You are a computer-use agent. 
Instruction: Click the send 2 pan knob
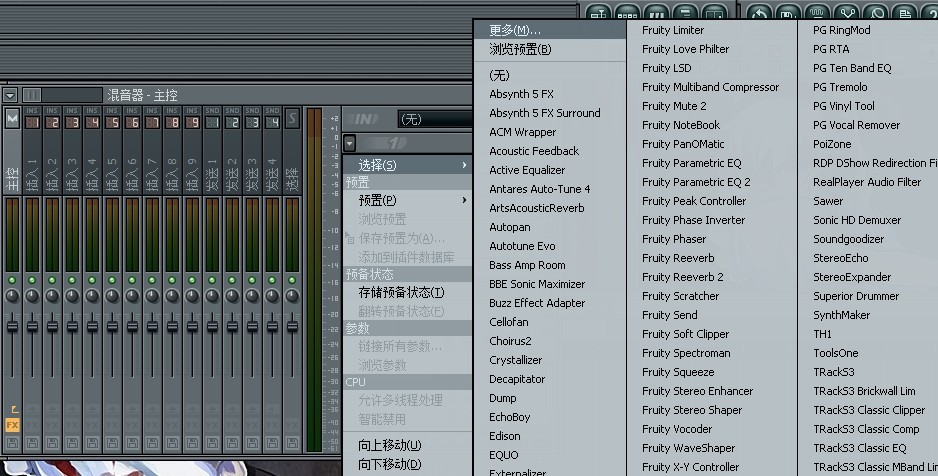point(232,295)
